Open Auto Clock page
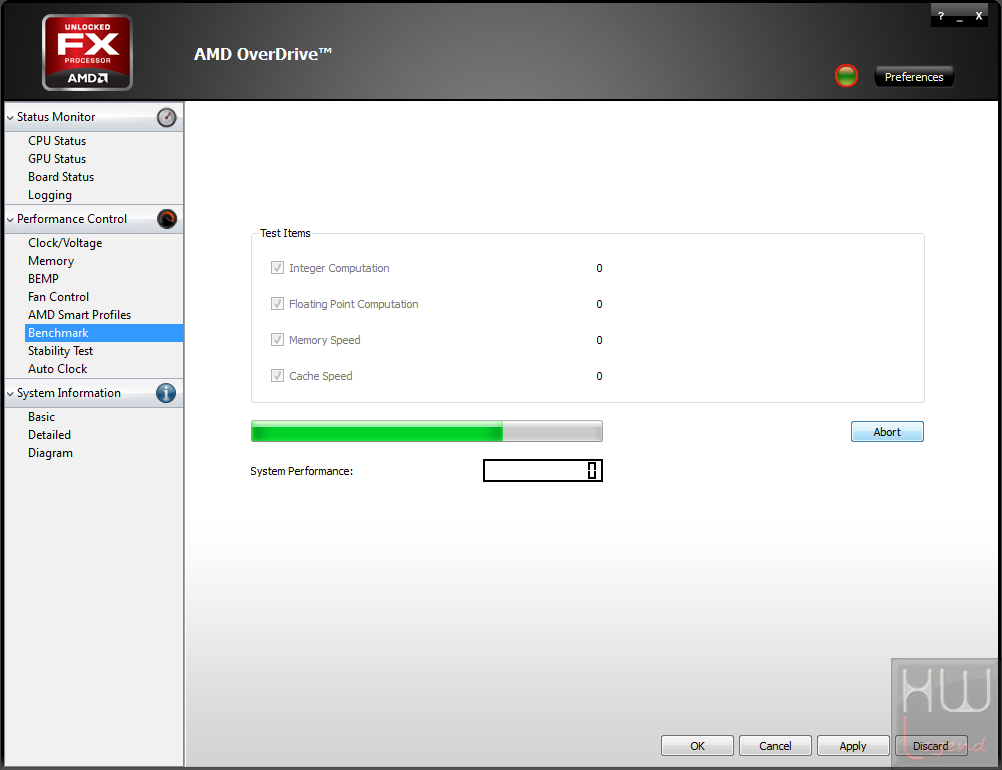This screenshot has width=1002, height=770. point(58,369)
